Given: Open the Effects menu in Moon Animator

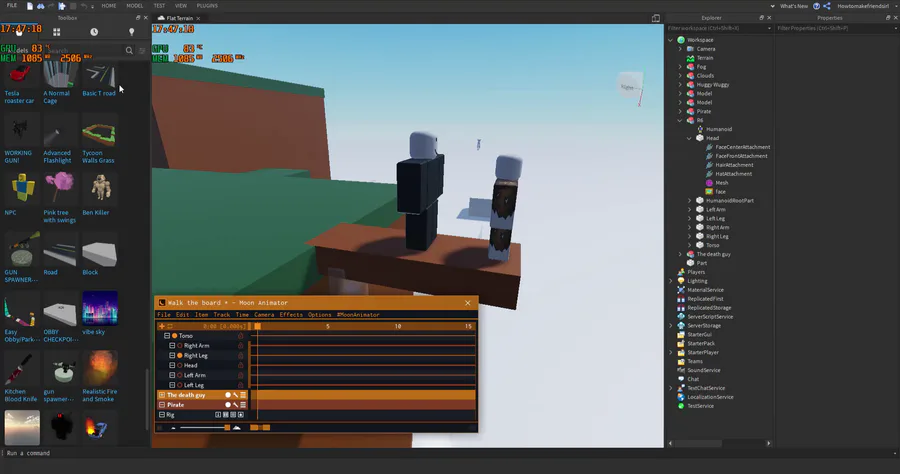Looking at the screenshot, I should tap(291, 314).
